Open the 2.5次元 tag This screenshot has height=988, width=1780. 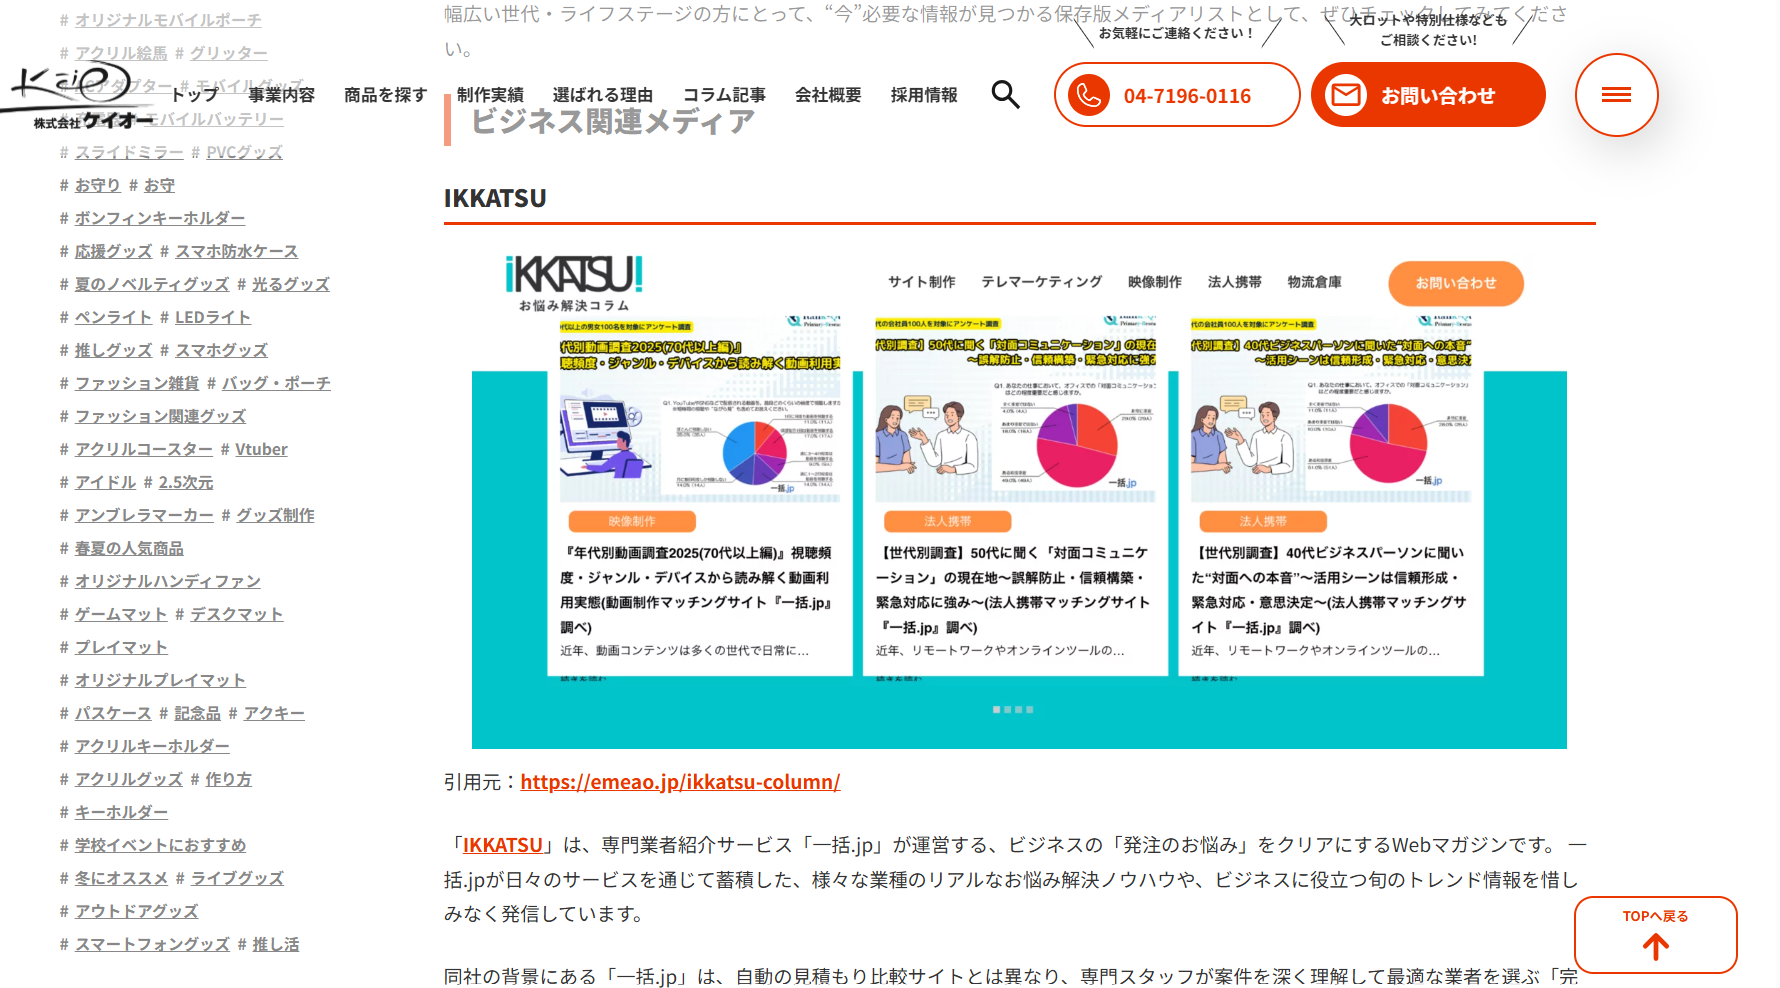[186, 482]
